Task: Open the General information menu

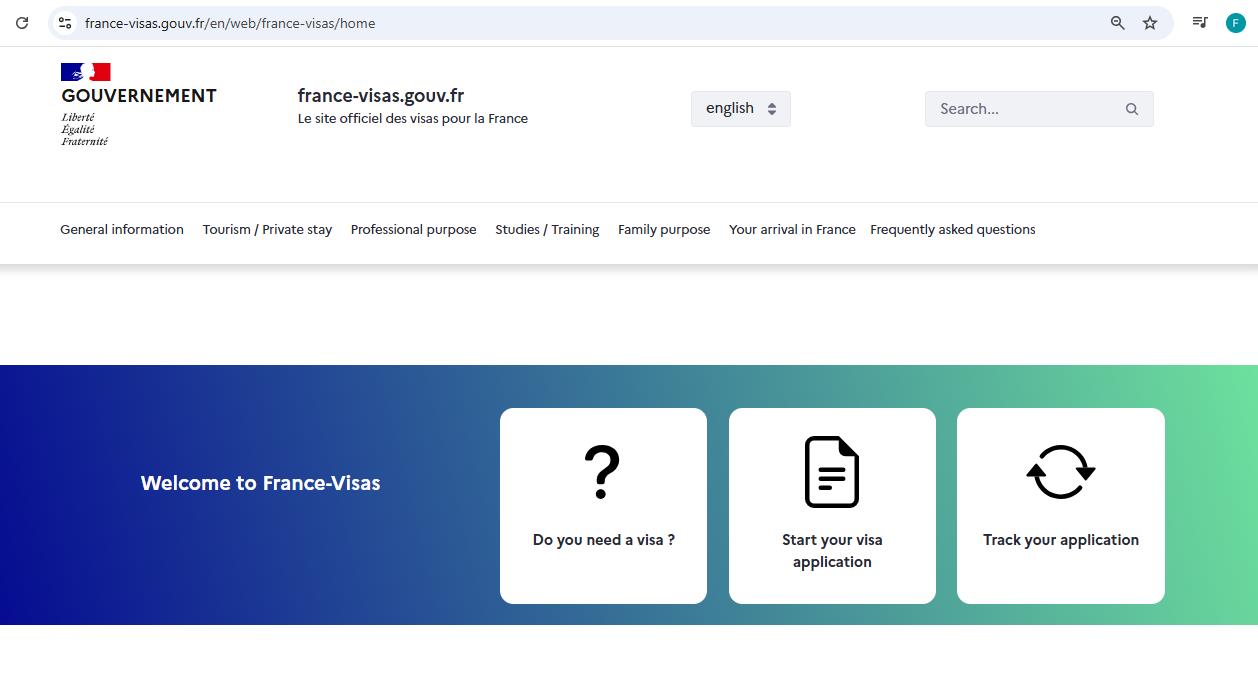Action: pyautogui.click(x=121, y=229)
